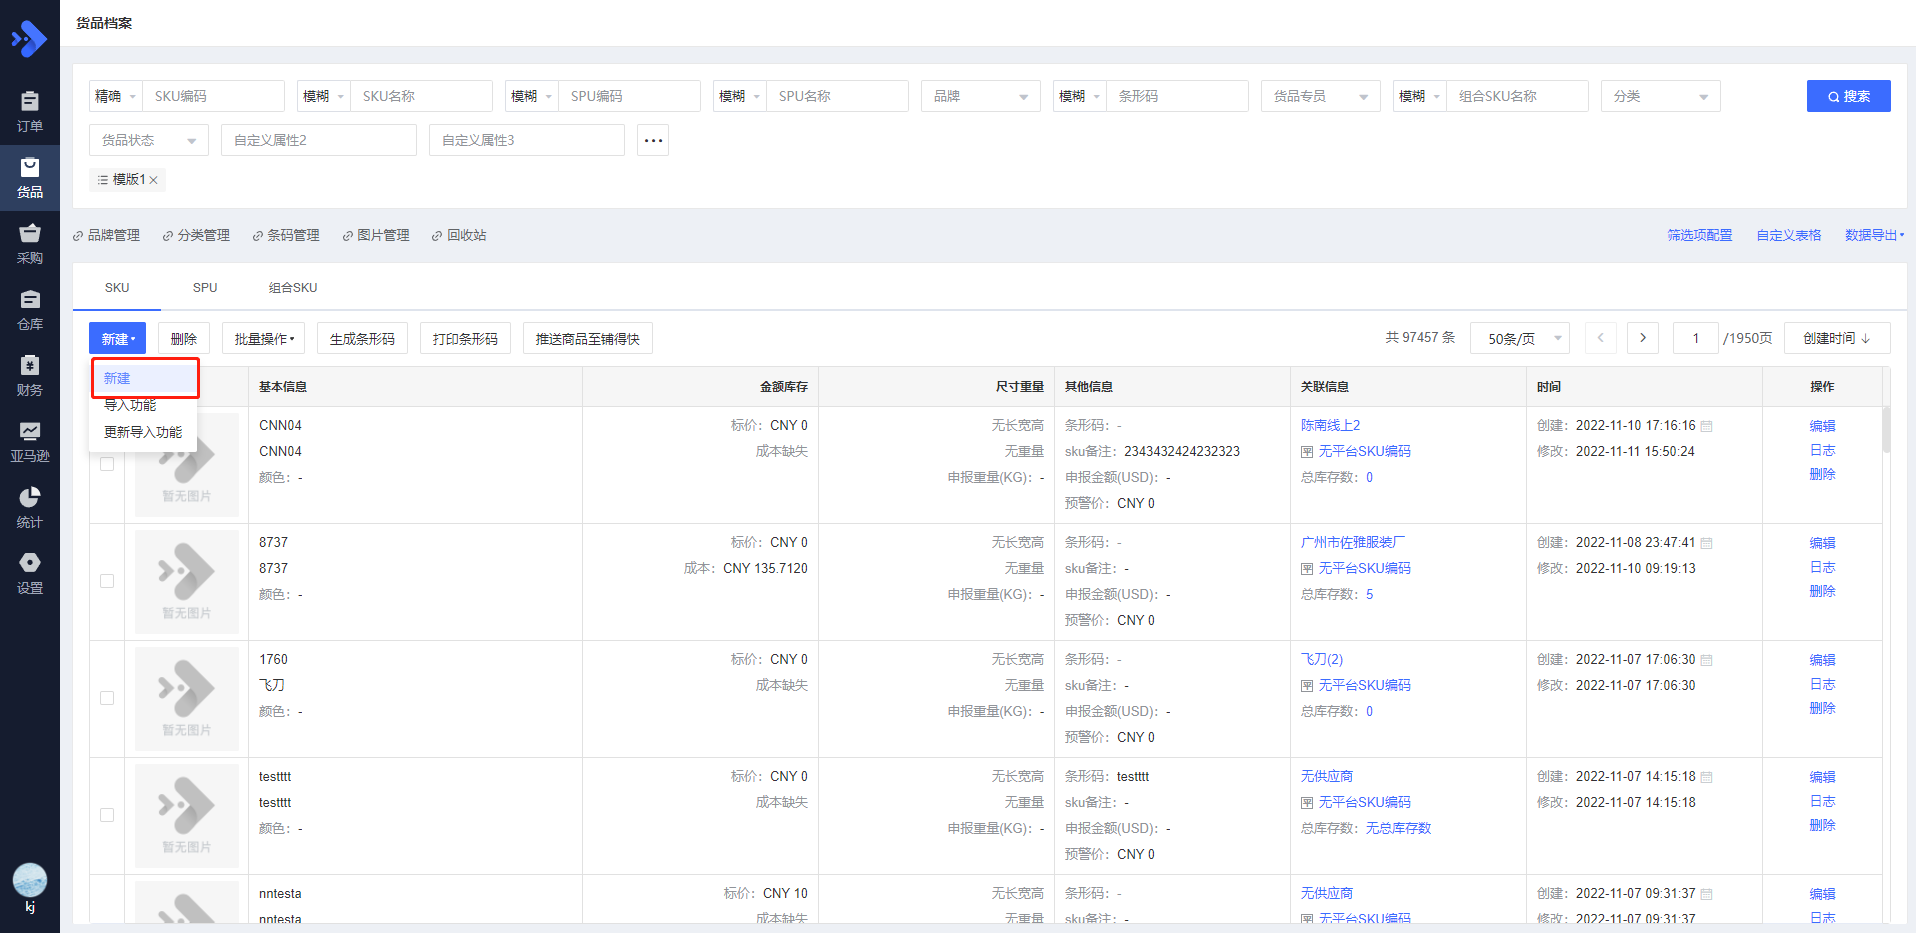The width and height of the screenshot is (1916, 933).
Task: Show more filter fields with the ellipsis button
Action: click(x=653, y=140)
